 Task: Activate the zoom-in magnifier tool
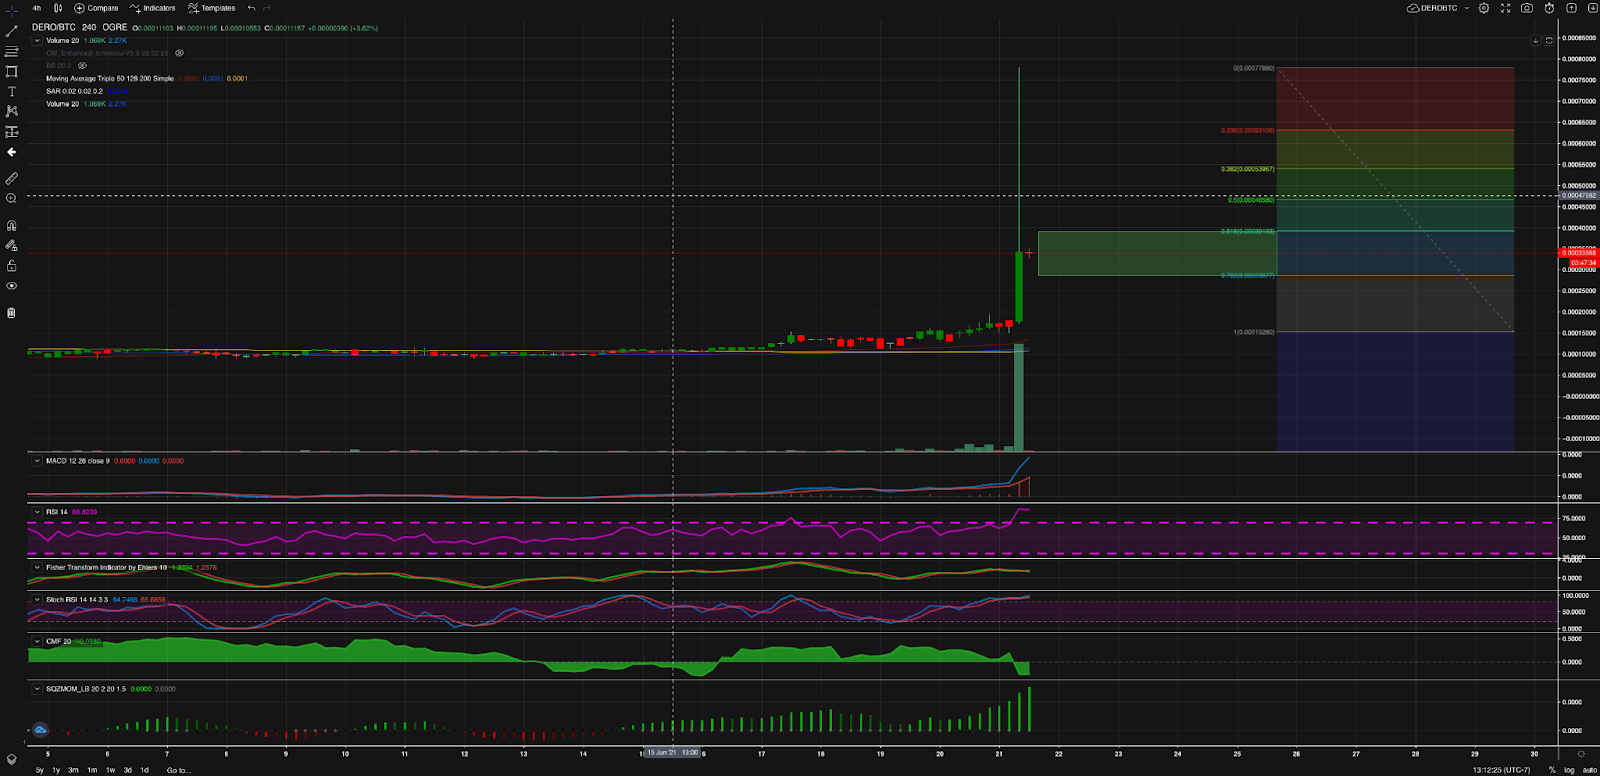[x=12, y=198]
